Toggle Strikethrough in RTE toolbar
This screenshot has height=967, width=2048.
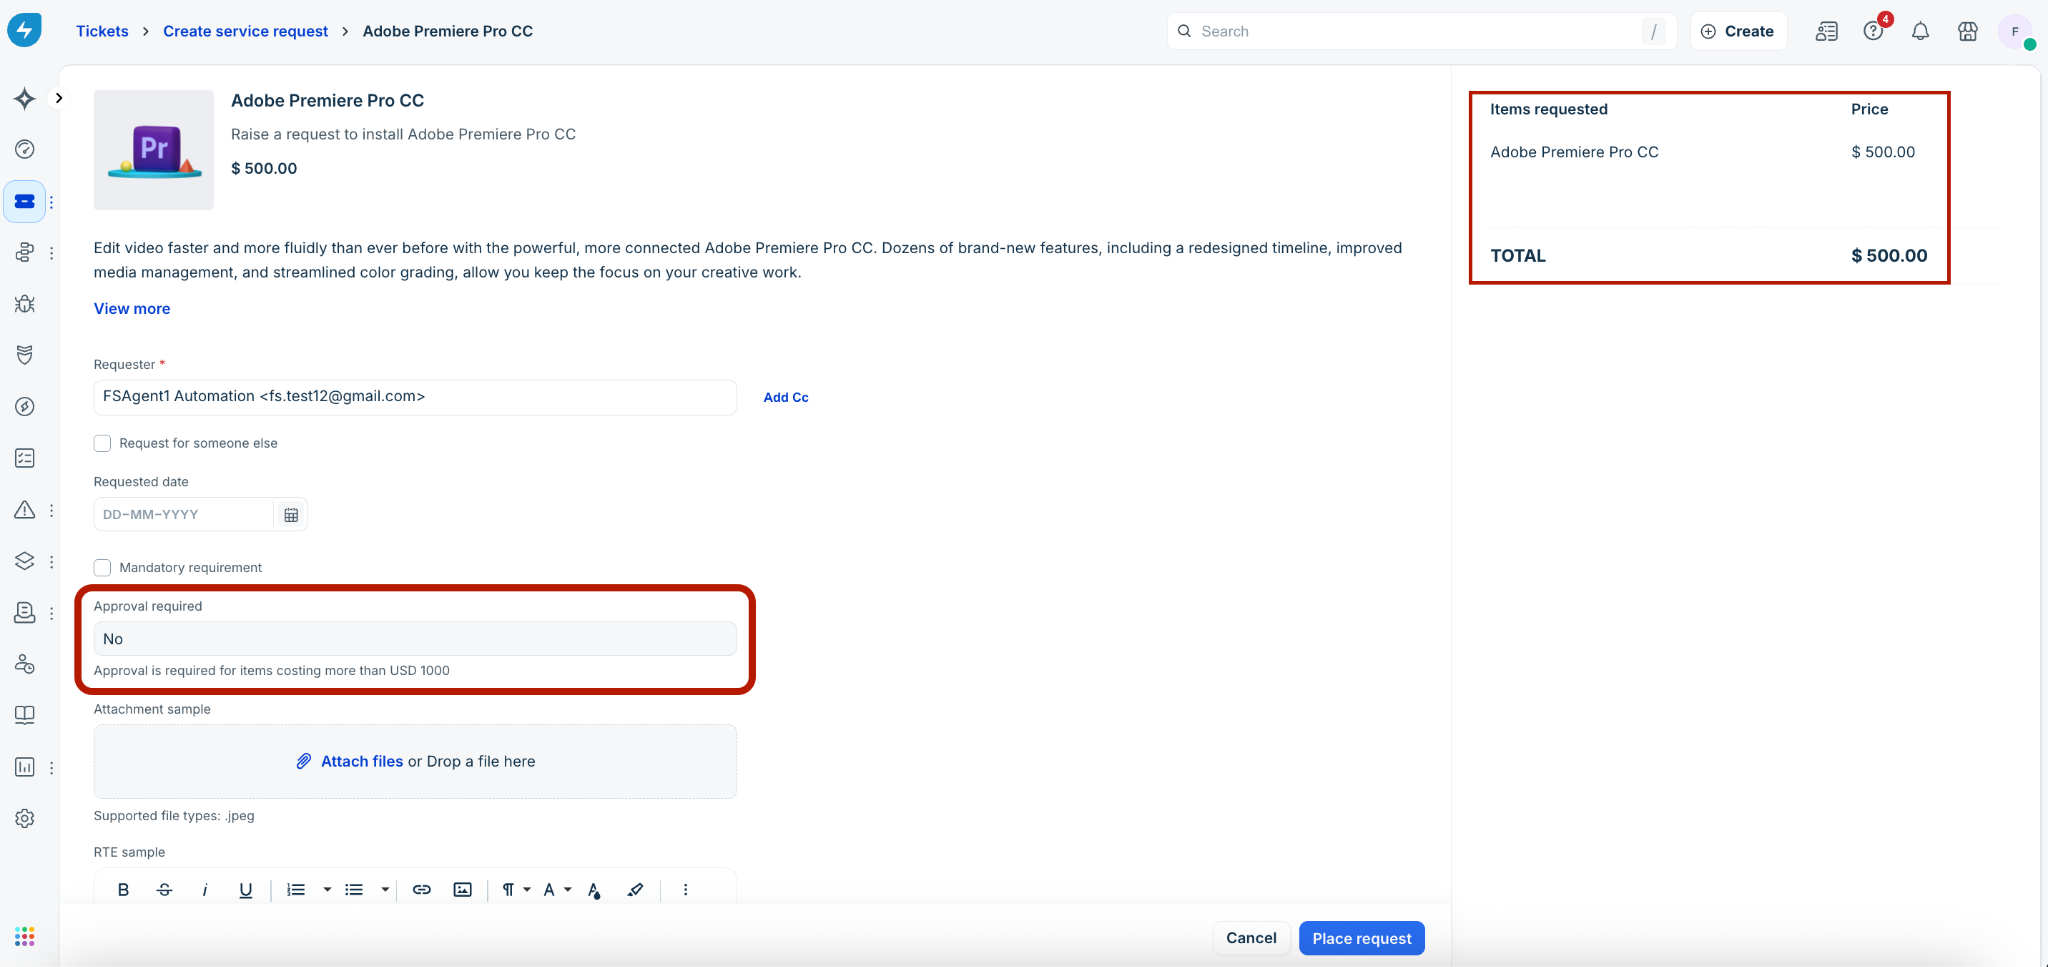(165, 889)
